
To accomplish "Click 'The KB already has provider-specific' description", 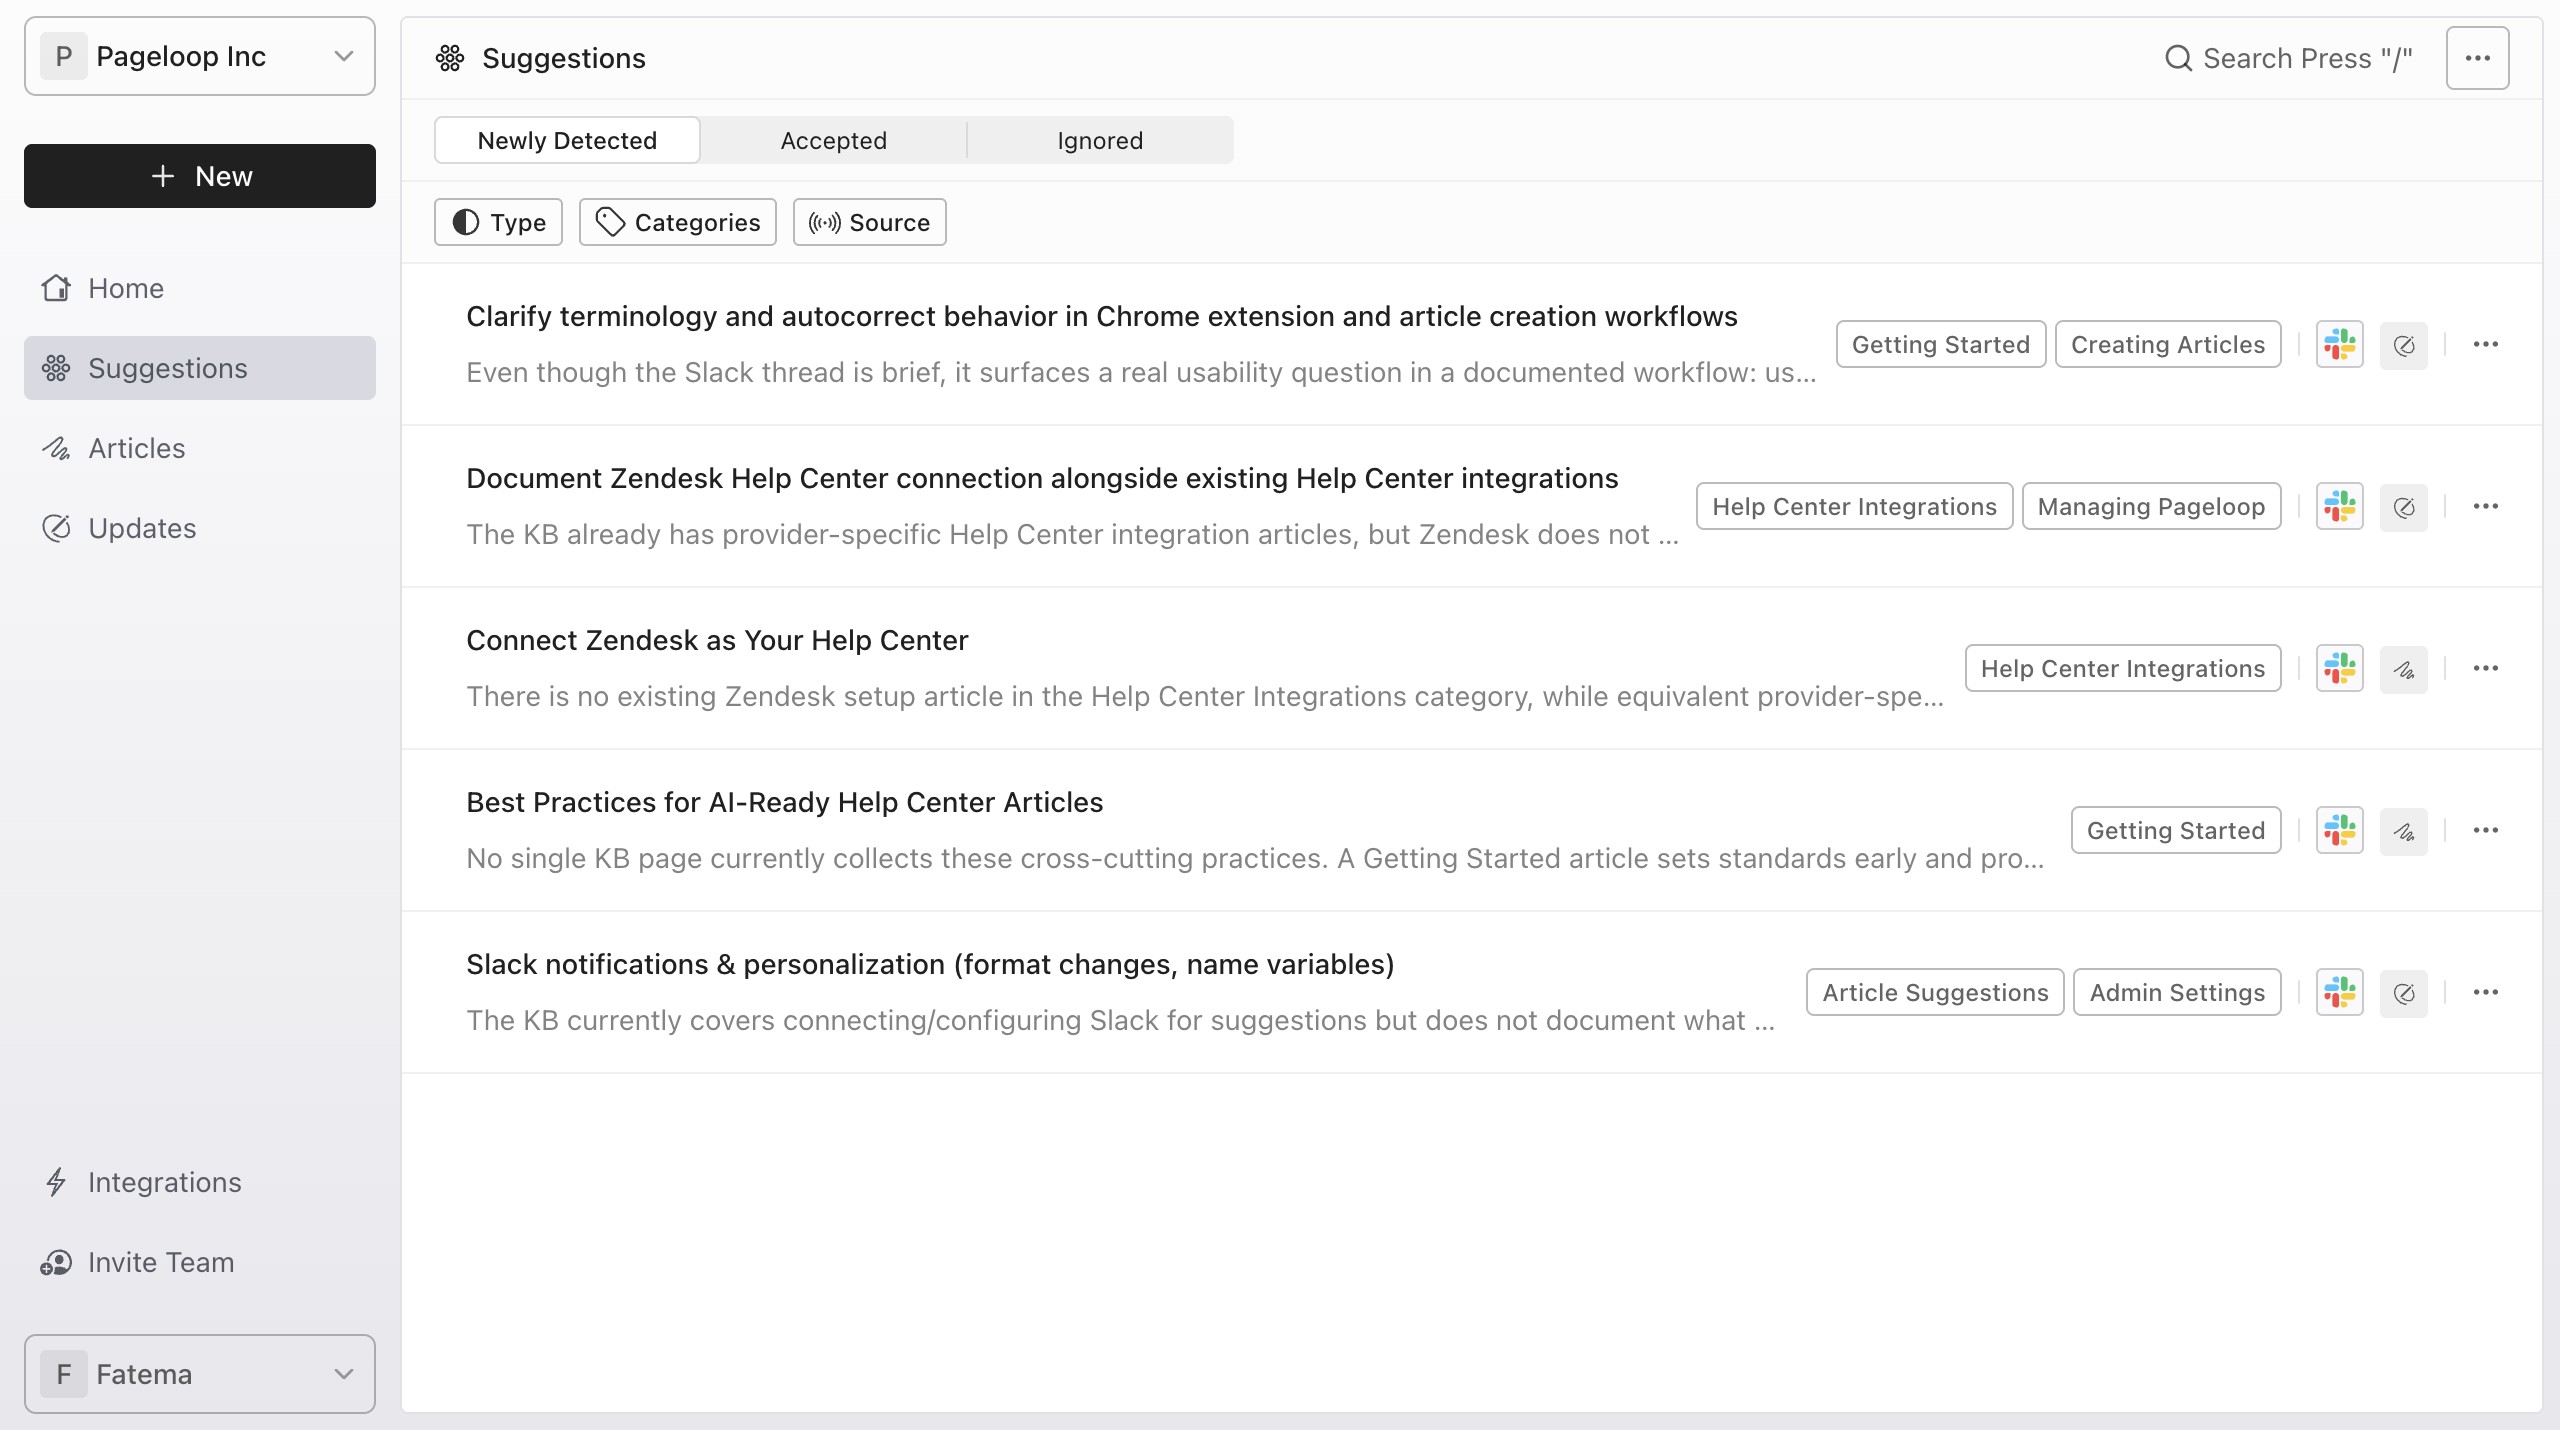I will pos(1072,534).
